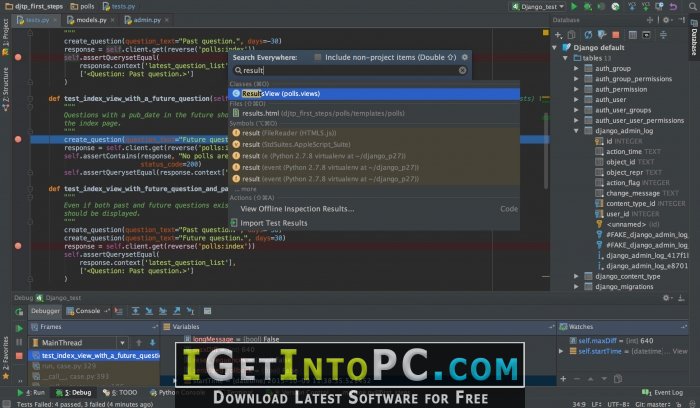Clear the search field with X icon
The width and height of the screenshot is (700, 408).
pos(462,70)
